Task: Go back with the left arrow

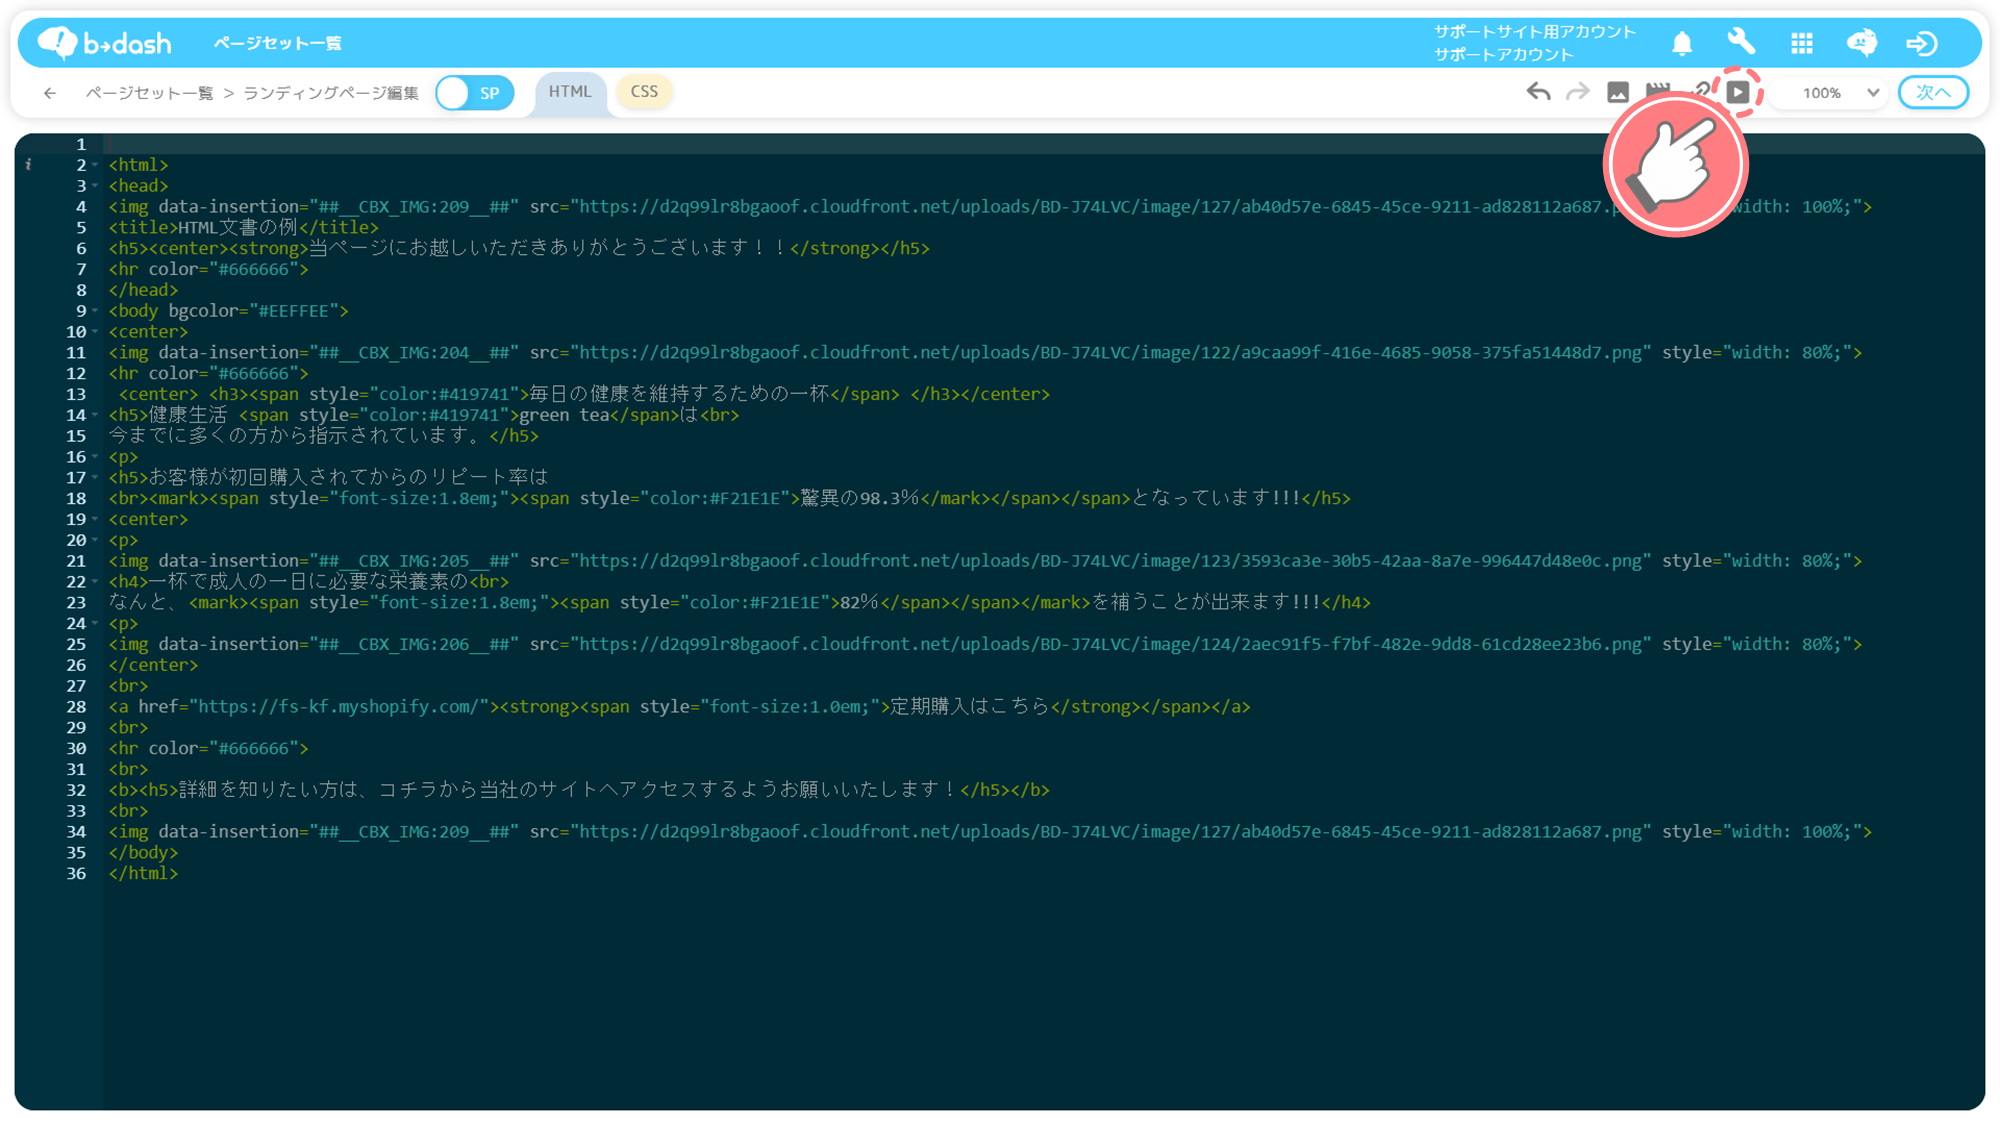Action: pos(50,93)
